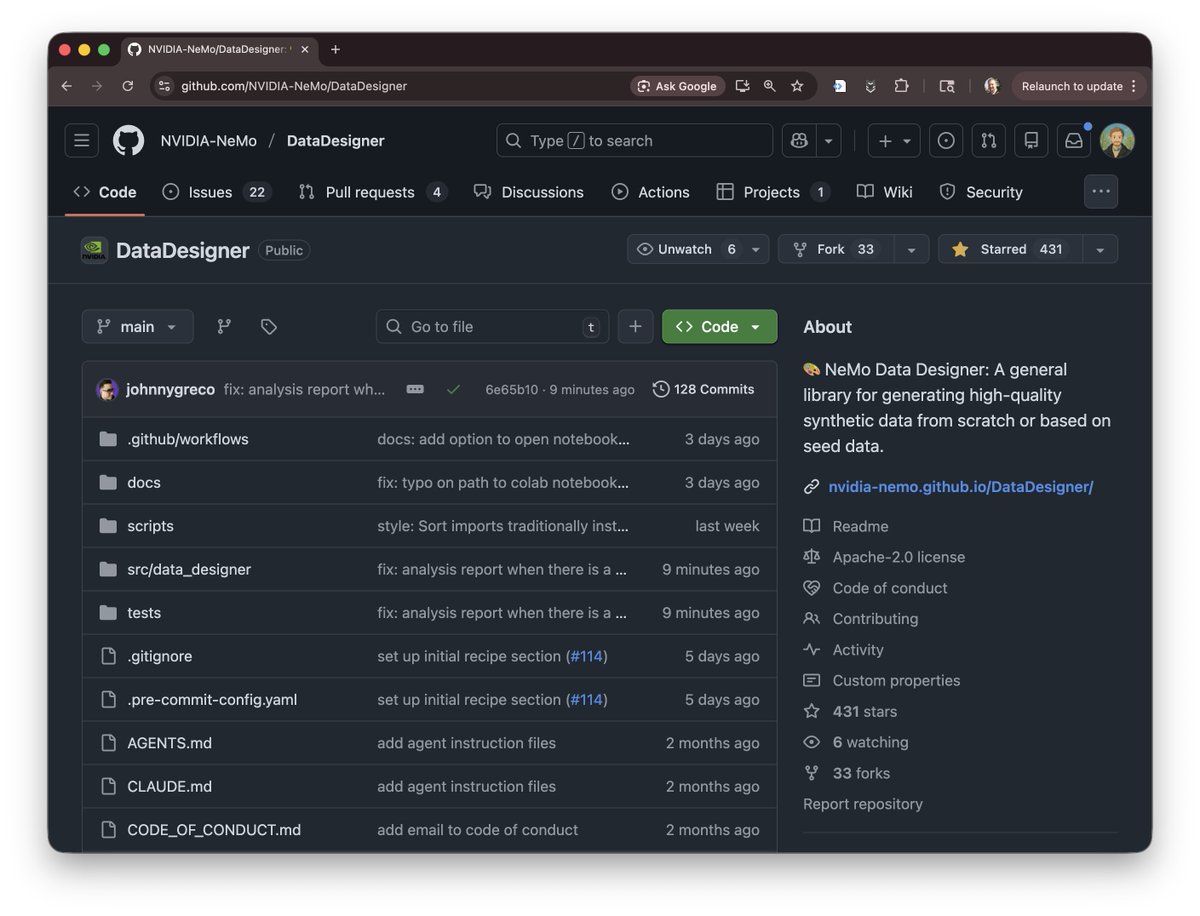Open the scripts folder
Screen dimensions: 1200x916
pyautogui.click(x=150, y=526)
